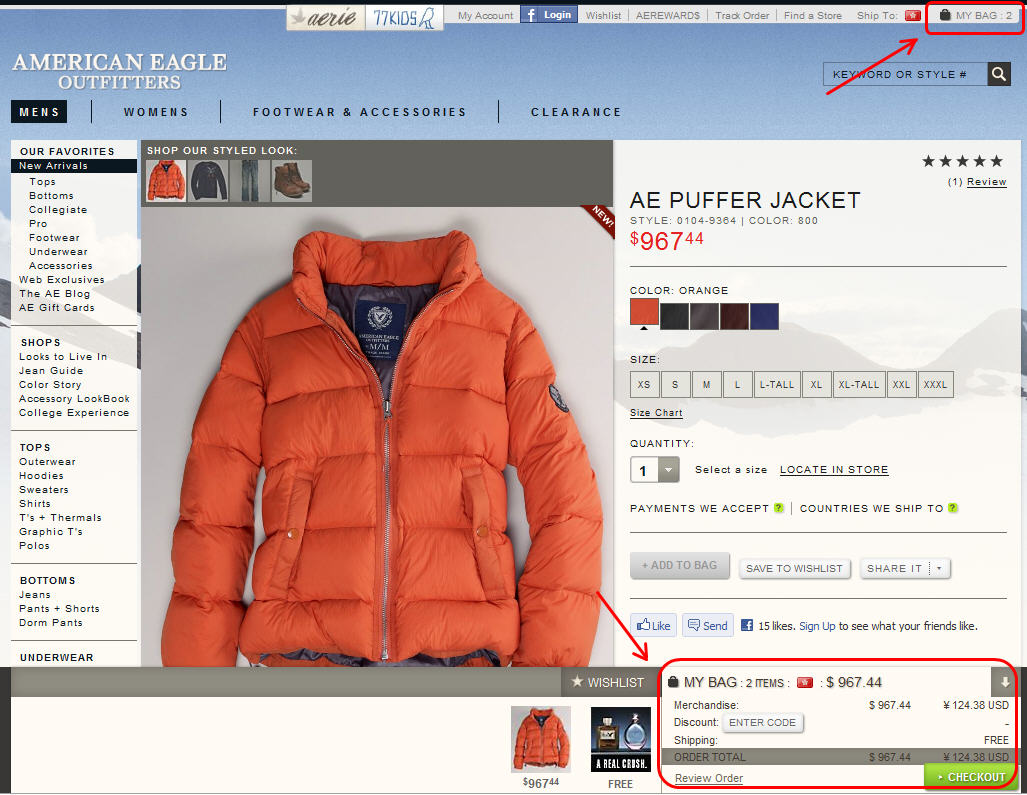Click the Facebook Login button

pyautogui.click(x=549, y=14)
